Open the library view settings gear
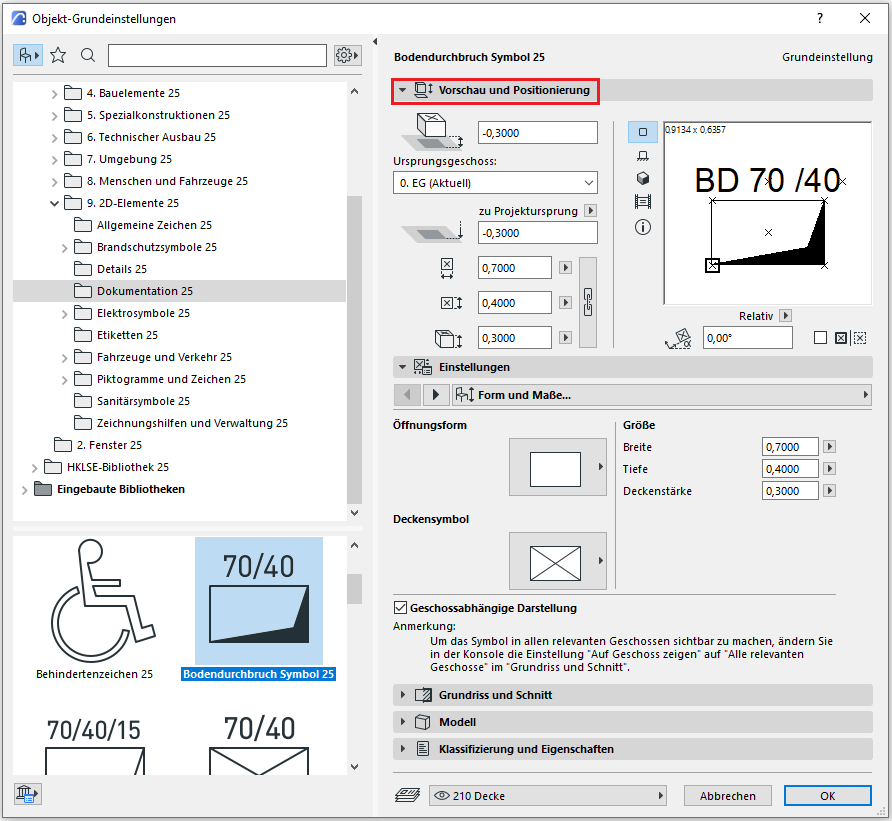 pyautogui.click(x=347, y=55)
